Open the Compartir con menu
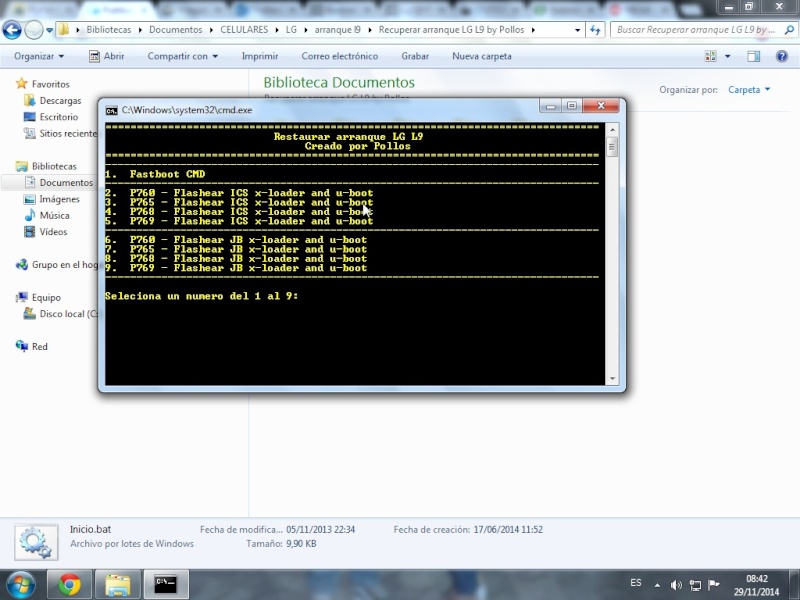800x600 pixels. tap(183, 56)
